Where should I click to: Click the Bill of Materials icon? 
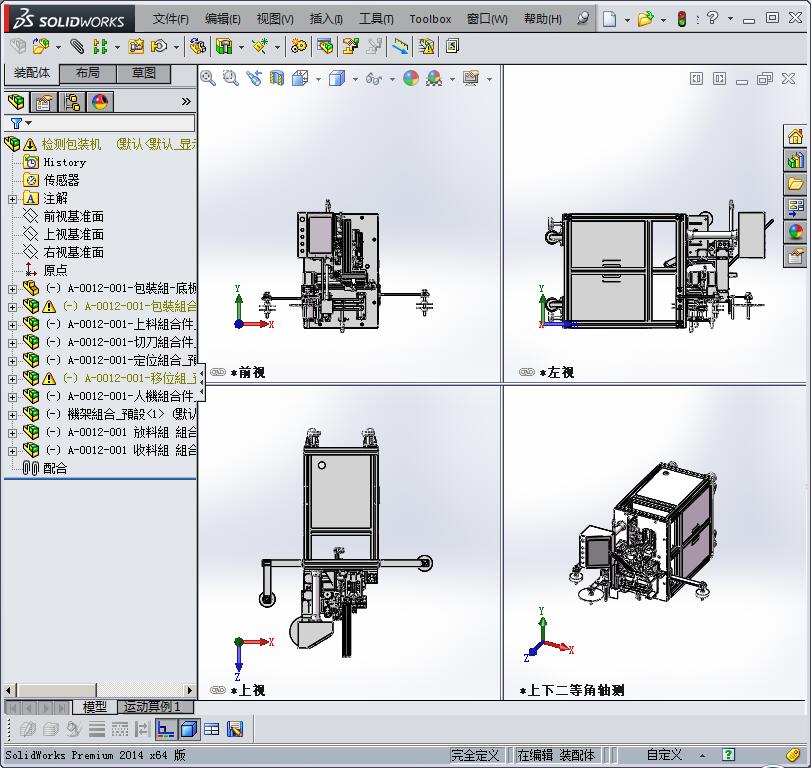pos(325,47)
